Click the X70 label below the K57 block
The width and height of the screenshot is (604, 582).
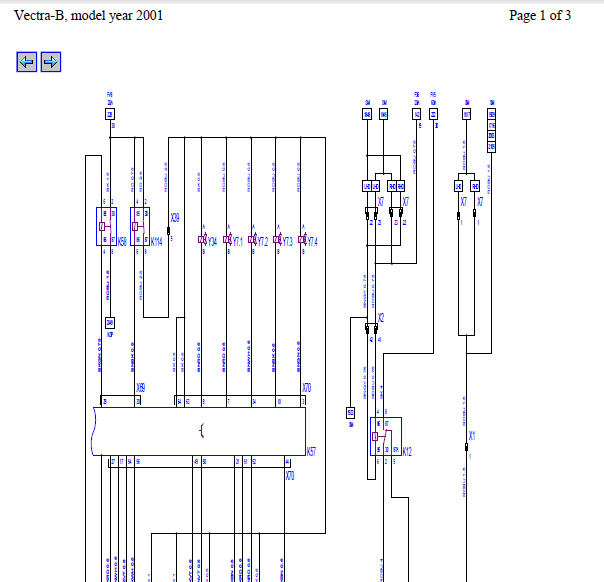coord(290,476)
